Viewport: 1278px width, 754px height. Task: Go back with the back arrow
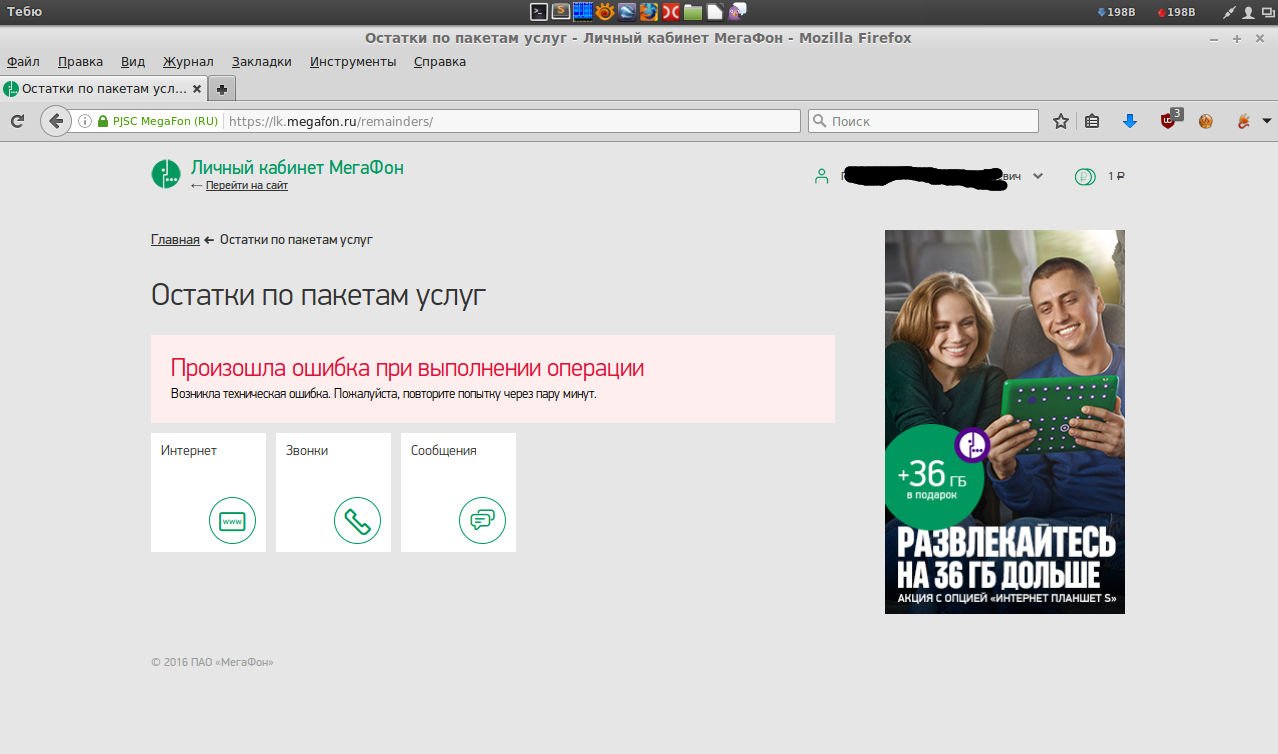coord(56,121)
